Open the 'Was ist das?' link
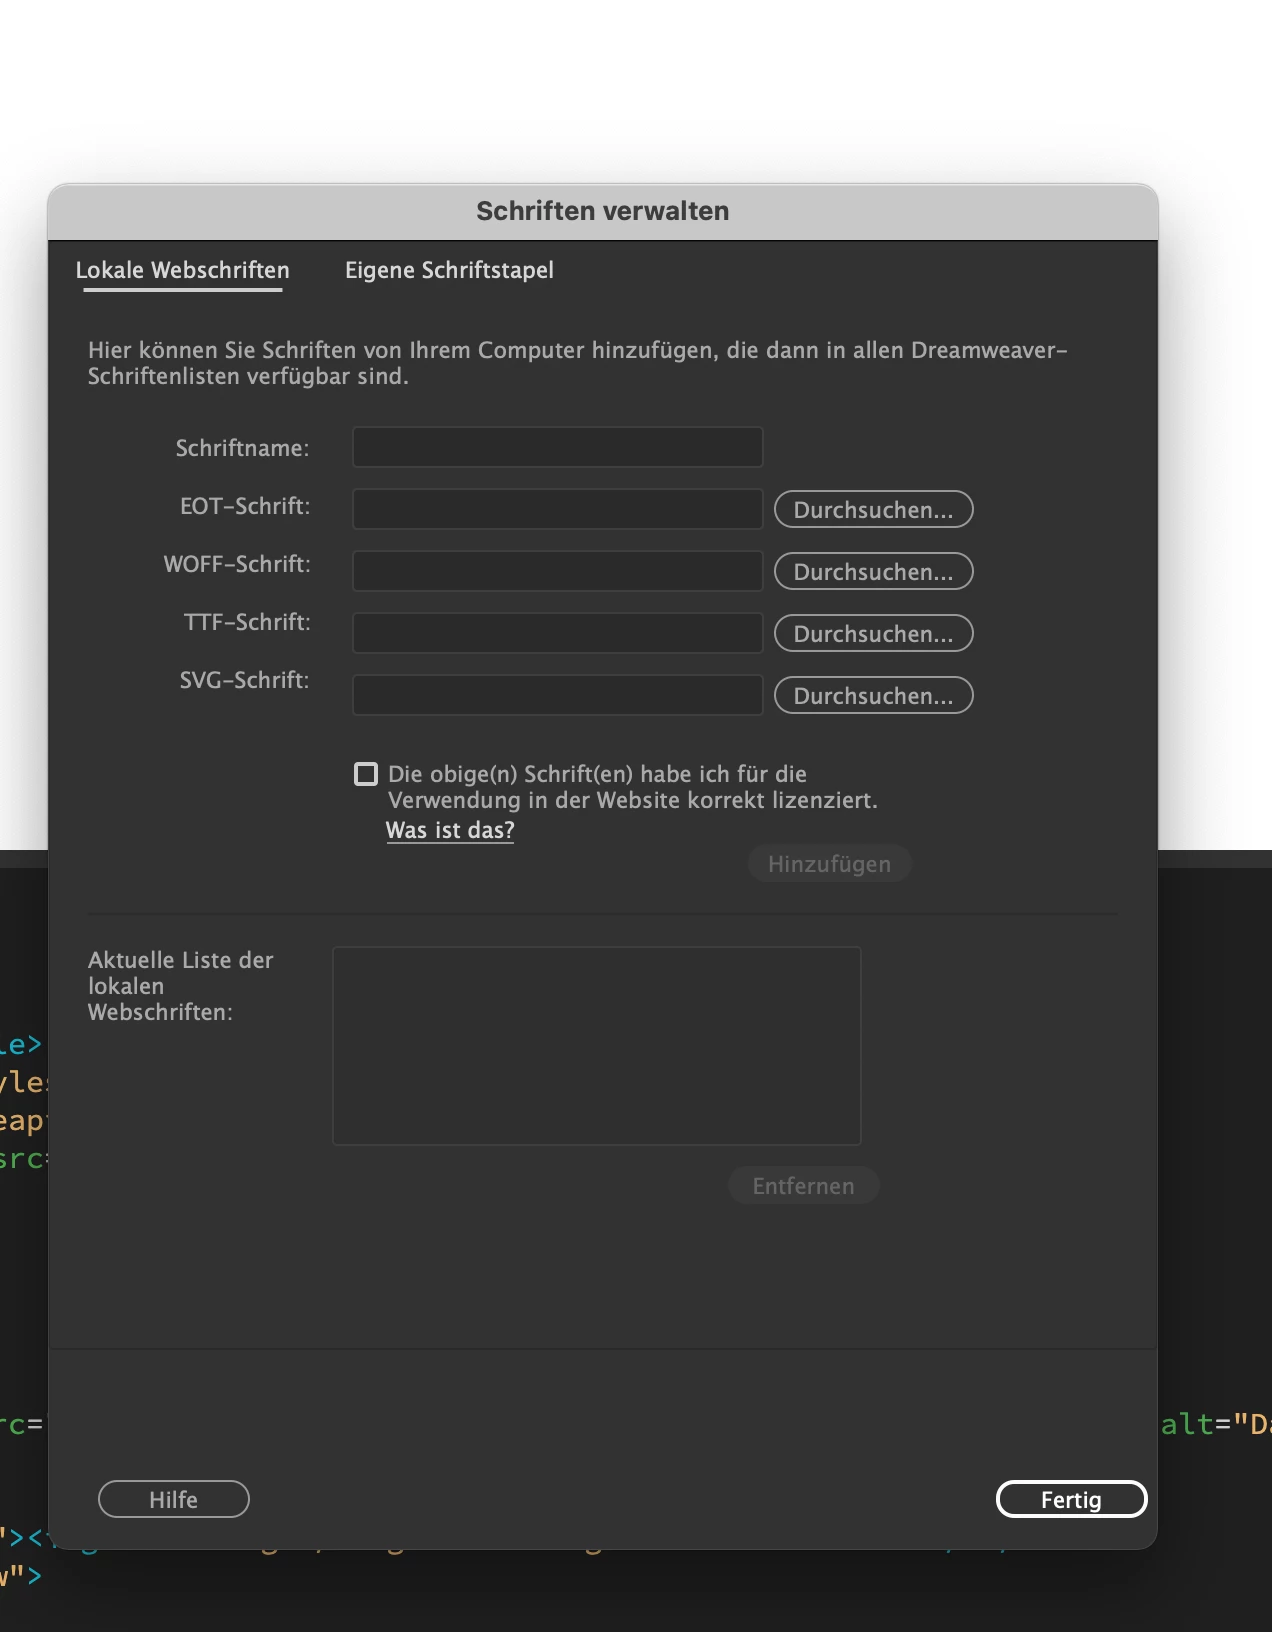Image resolution: width=1272 pixels, height=1632 pixels. [x=450, y=830]
